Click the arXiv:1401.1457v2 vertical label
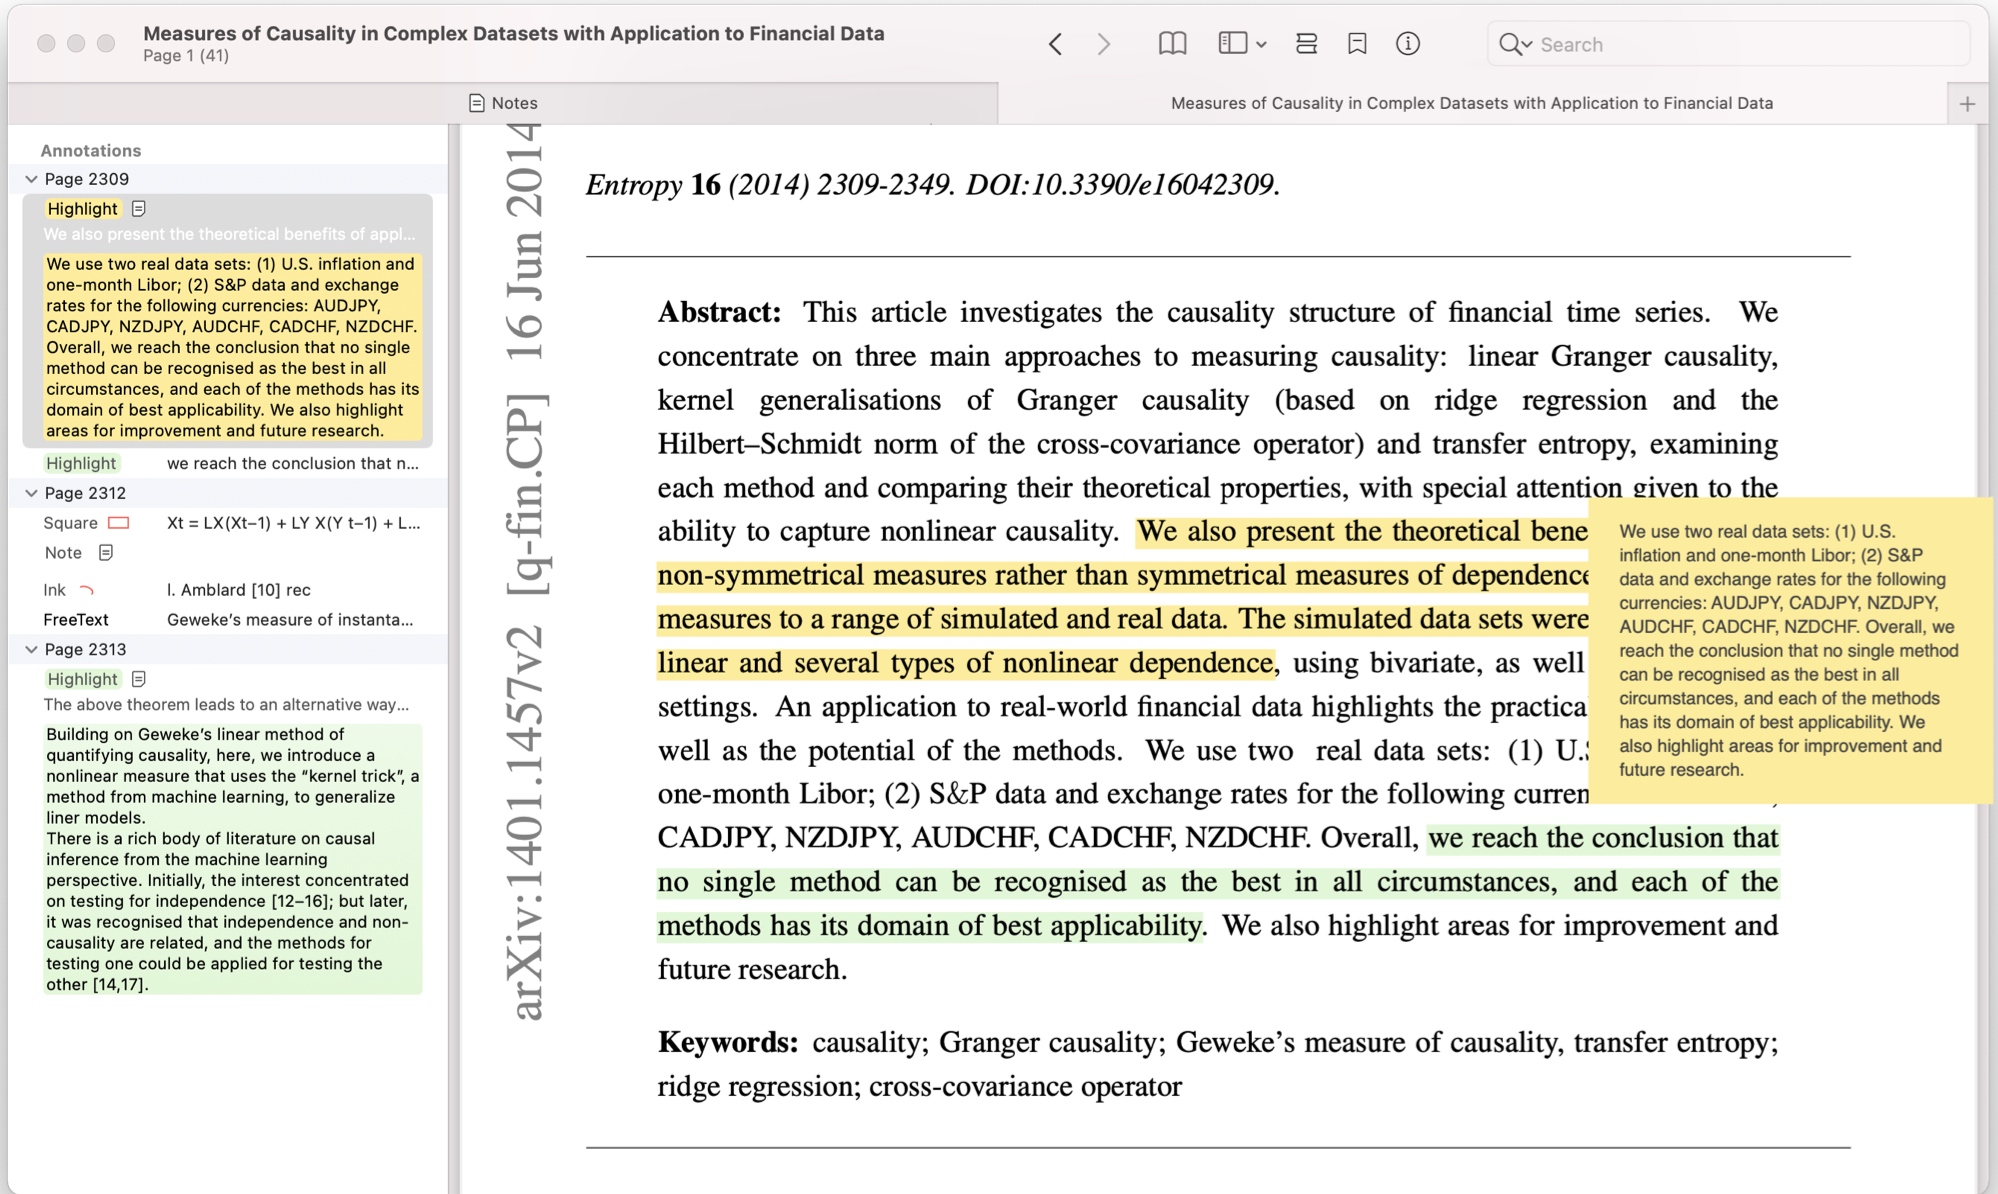 (525, 822)
